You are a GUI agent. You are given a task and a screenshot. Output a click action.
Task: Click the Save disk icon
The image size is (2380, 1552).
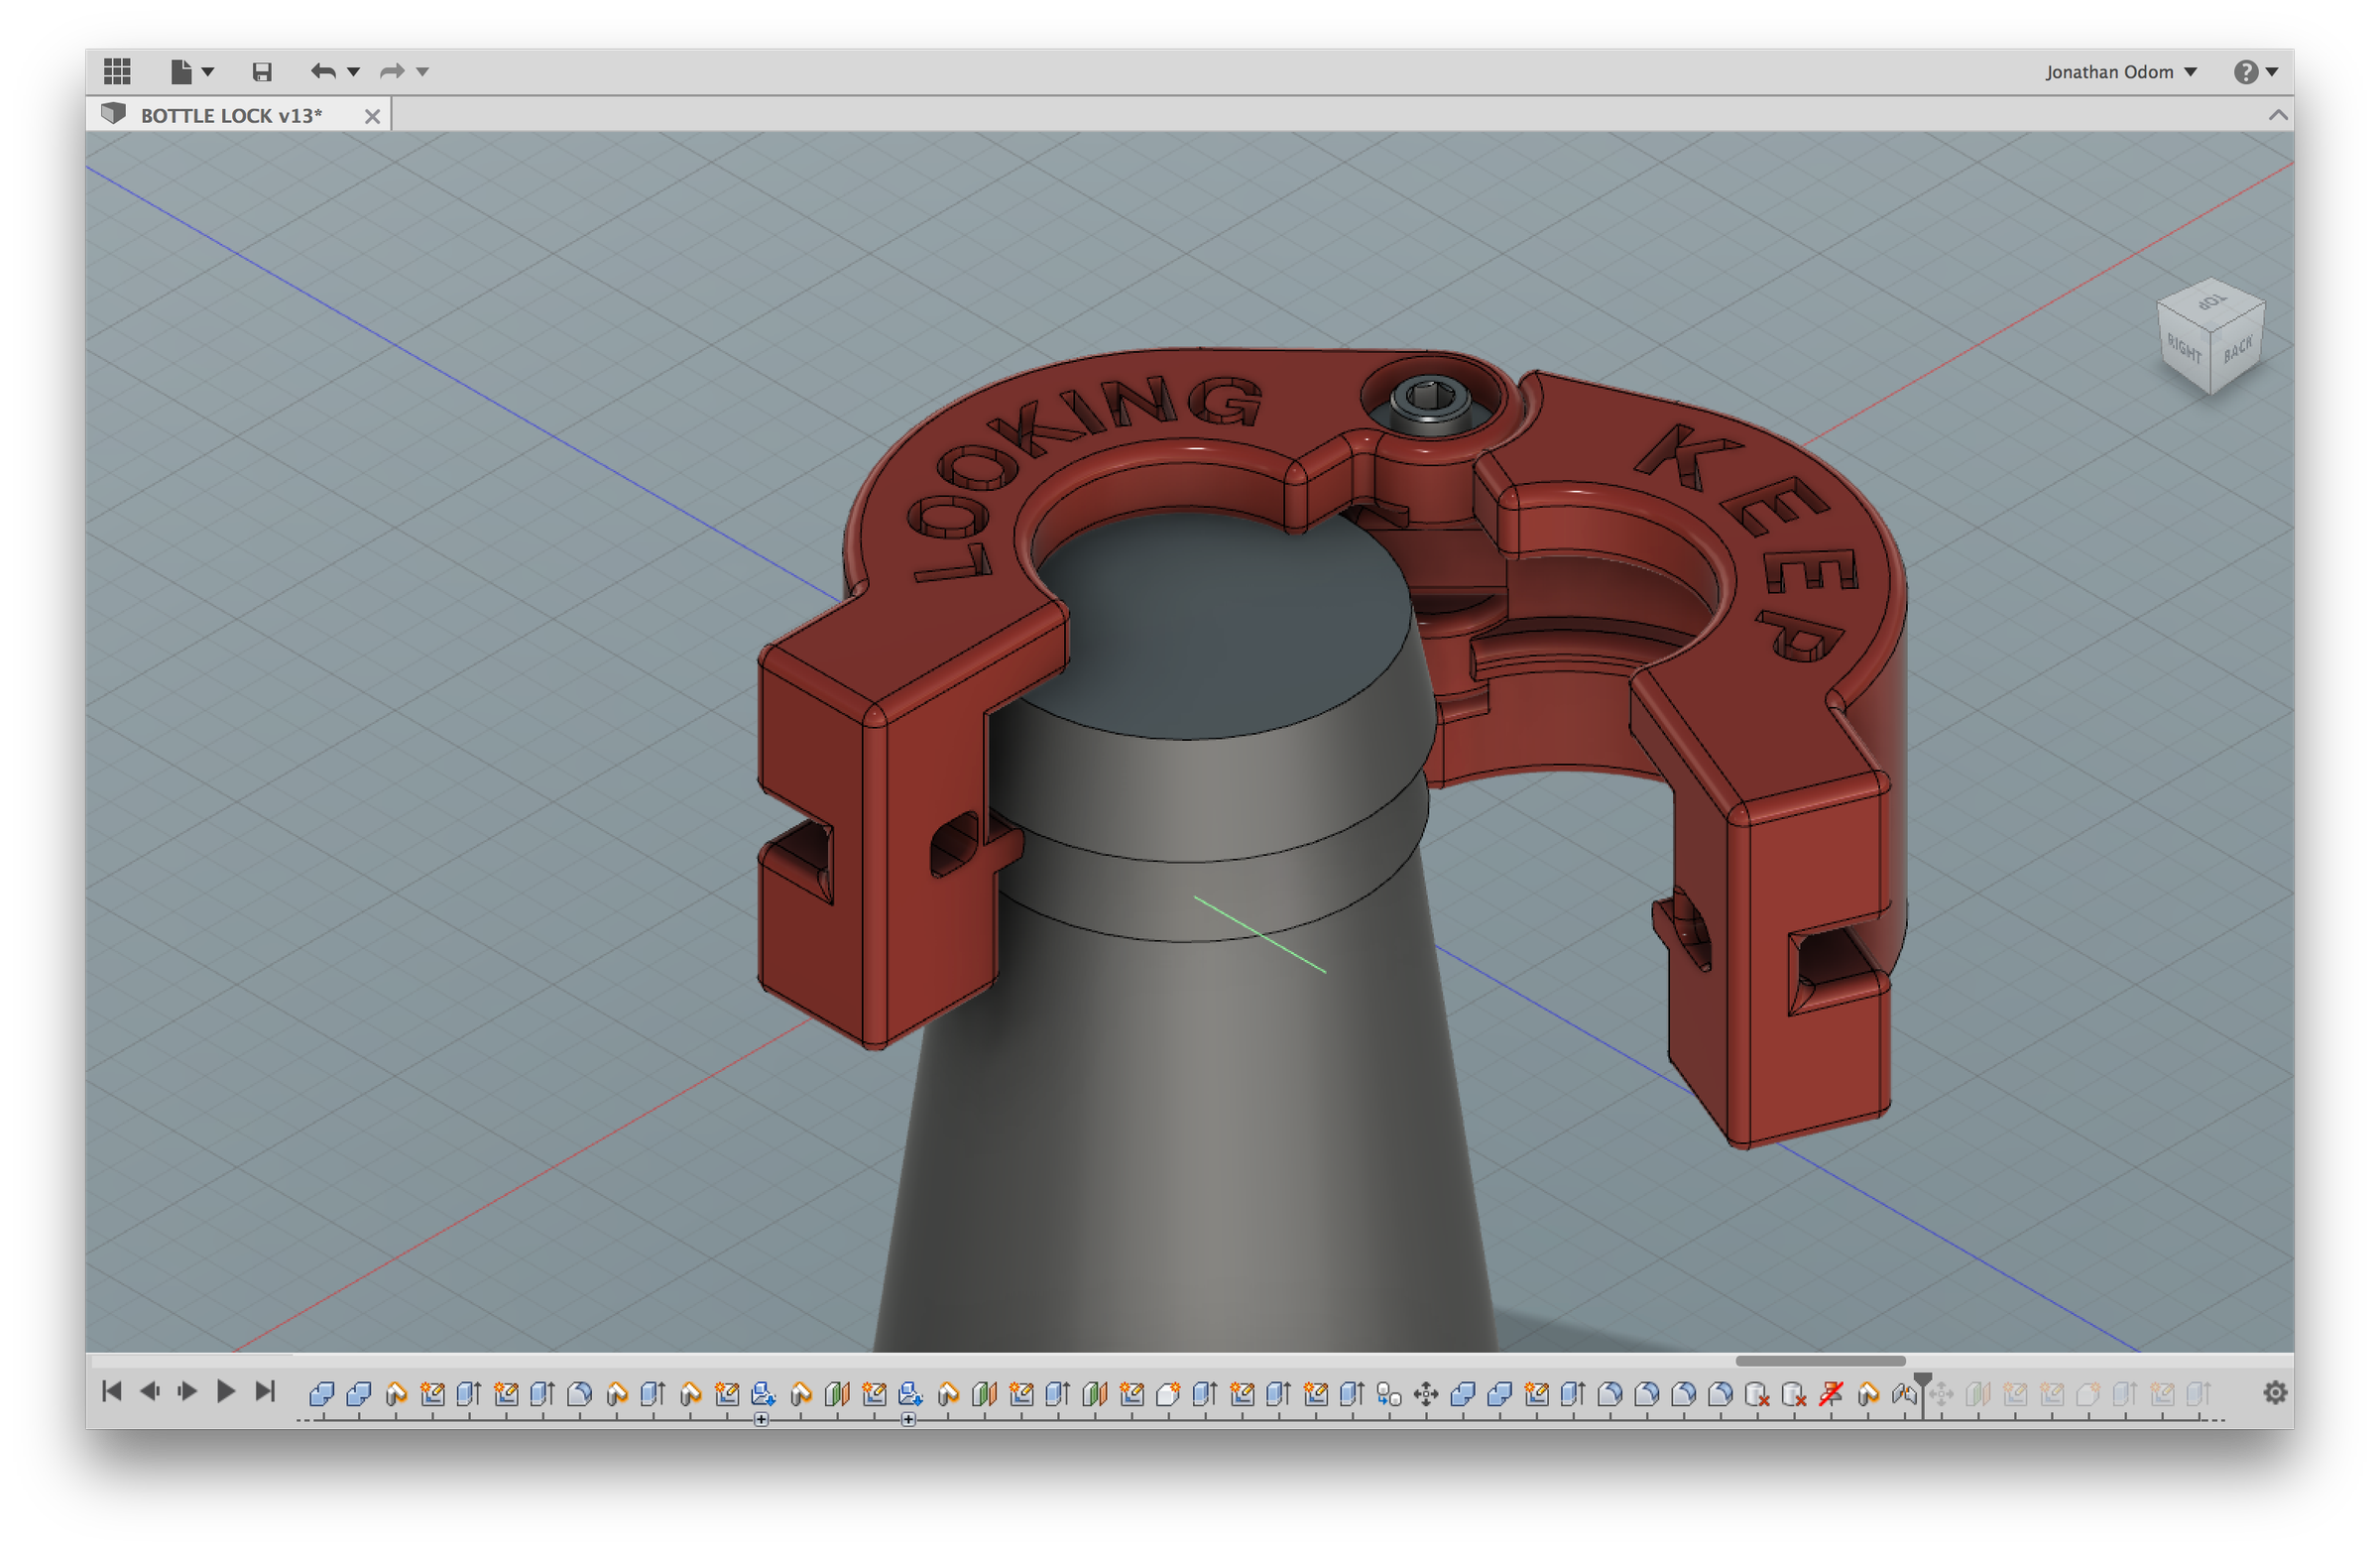point(262,71)
